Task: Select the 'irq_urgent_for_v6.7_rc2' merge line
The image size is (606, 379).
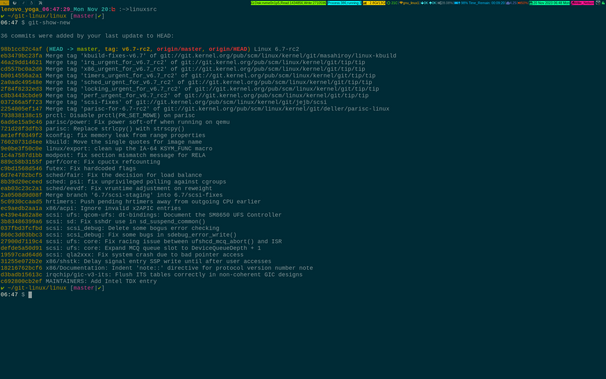Action: (183, 62)
